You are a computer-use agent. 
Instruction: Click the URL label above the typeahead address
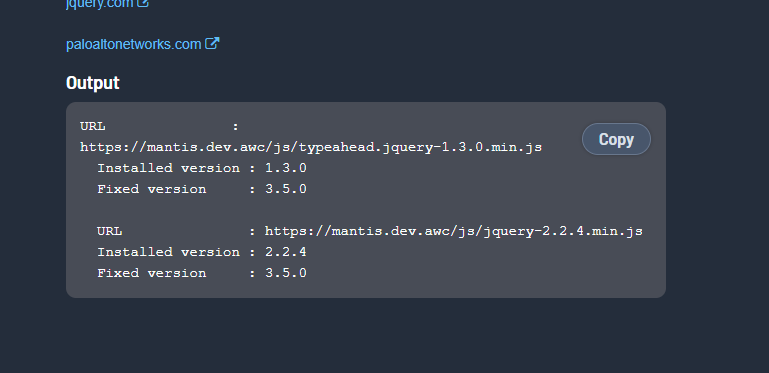(93, 126)
